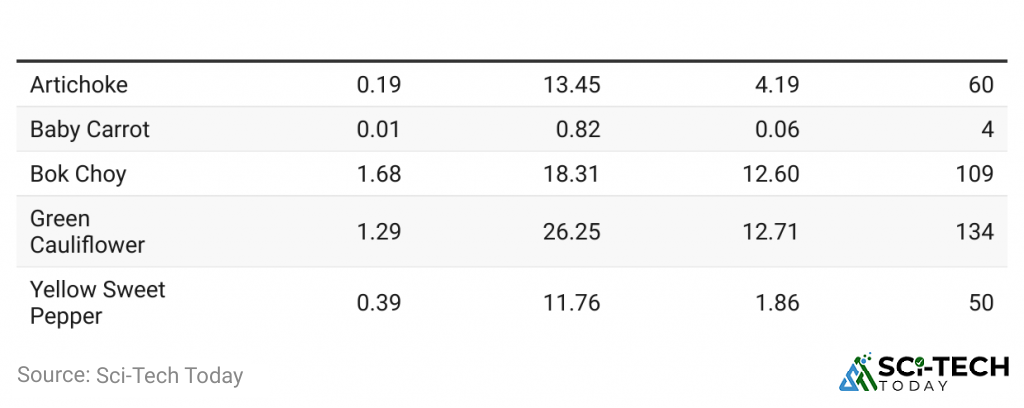Click the SCI-TECH TODAY wordmark
The width and height of the screenshot is (1024, 408).
[943, 373]
